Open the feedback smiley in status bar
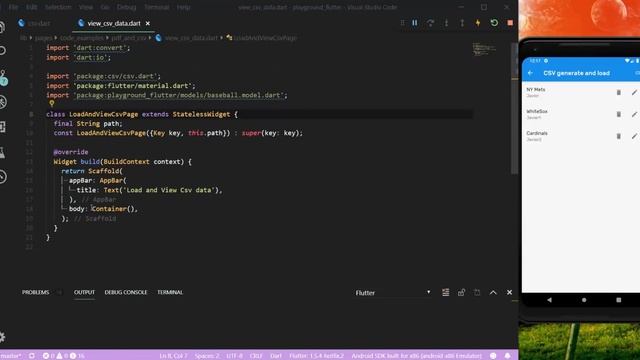640x360 pixels. 493,356
